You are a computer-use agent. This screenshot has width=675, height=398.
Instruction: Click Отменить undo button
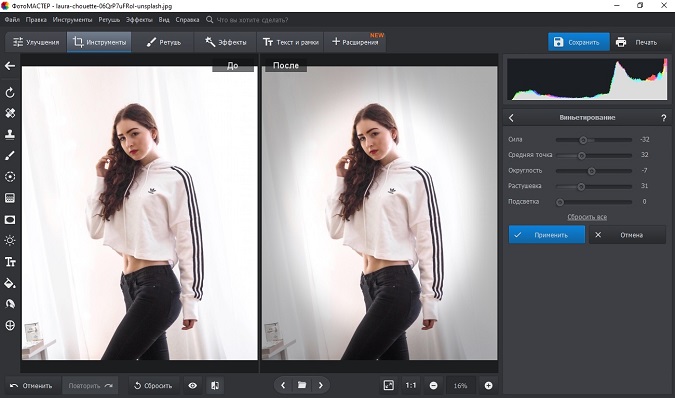[31, 386]
